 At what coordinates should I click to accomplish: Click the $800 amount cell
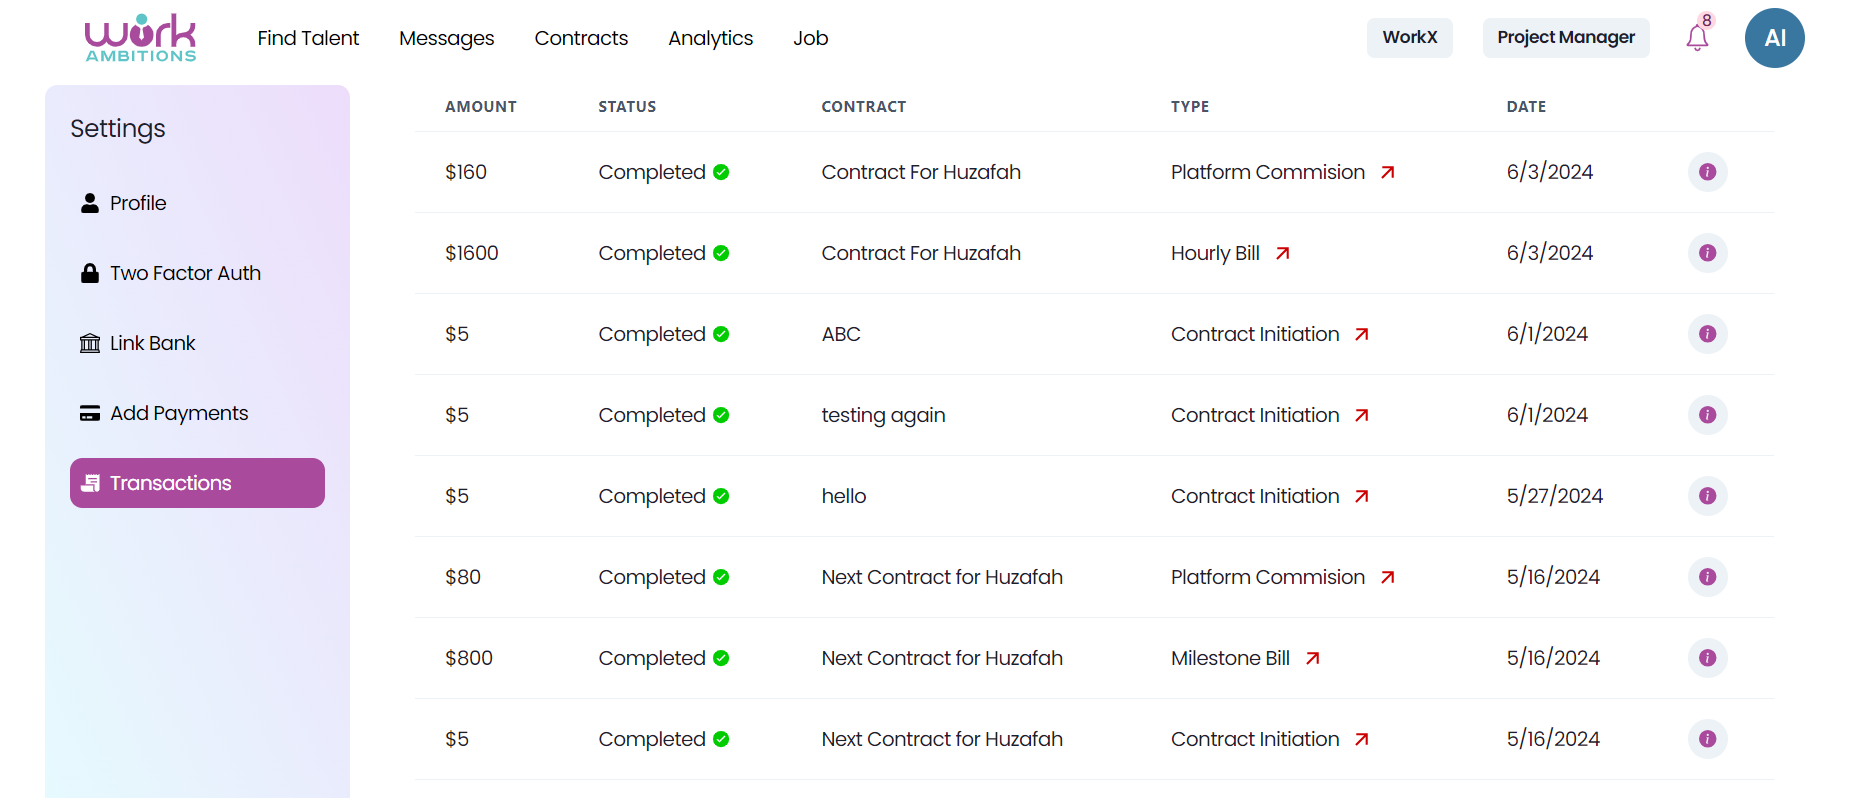[469, 658]
